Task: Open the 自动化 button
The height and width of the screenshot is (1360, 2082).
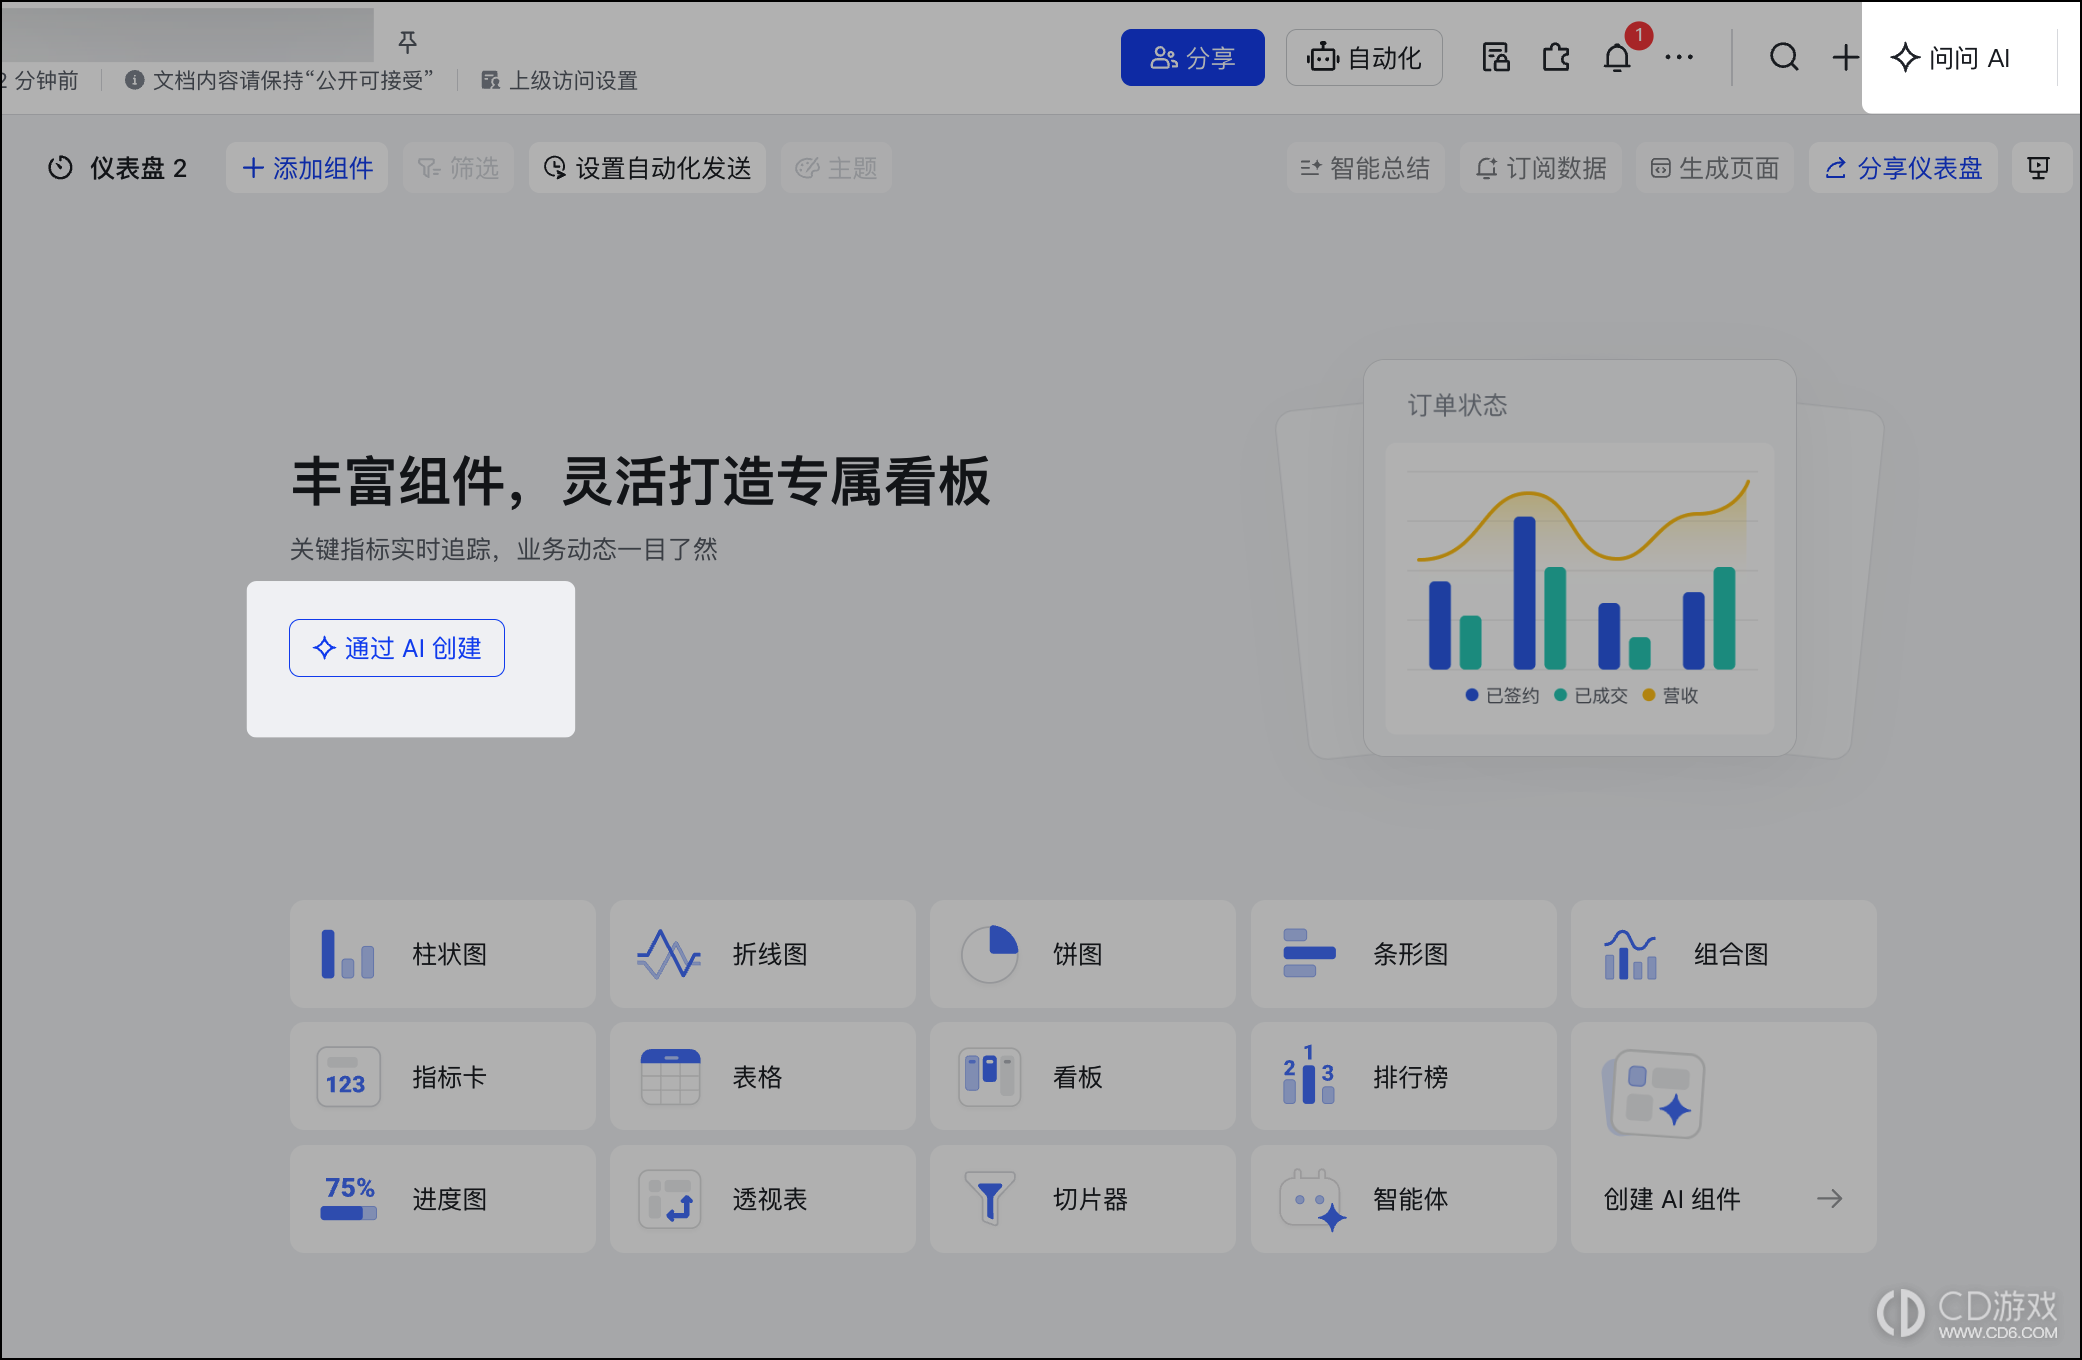Action: pos(1364,58)
